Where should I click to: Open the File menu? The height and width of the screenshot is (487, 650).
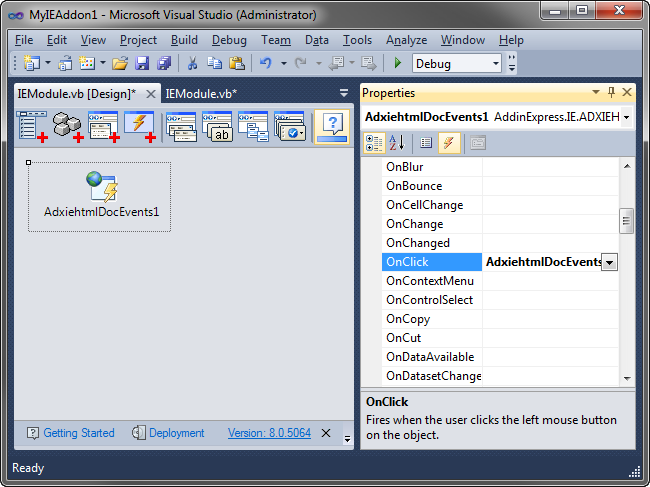24,40
